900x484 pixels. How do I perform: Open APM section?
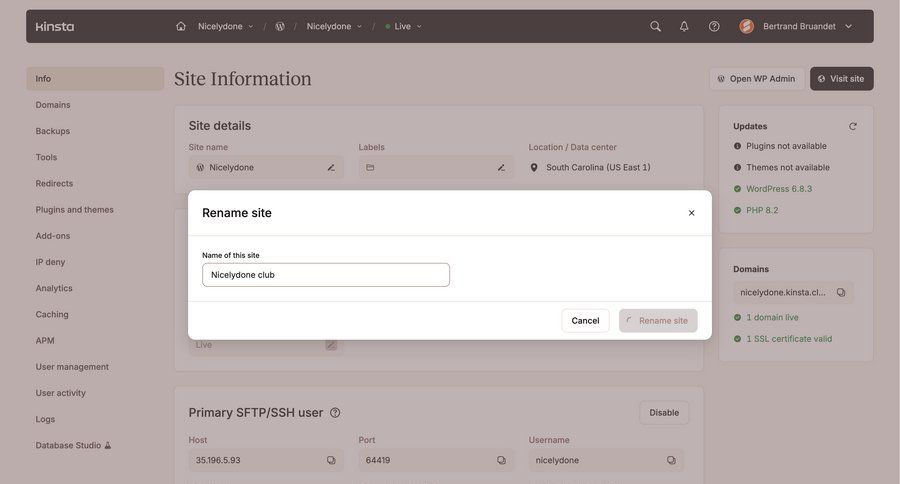(45, 340)
